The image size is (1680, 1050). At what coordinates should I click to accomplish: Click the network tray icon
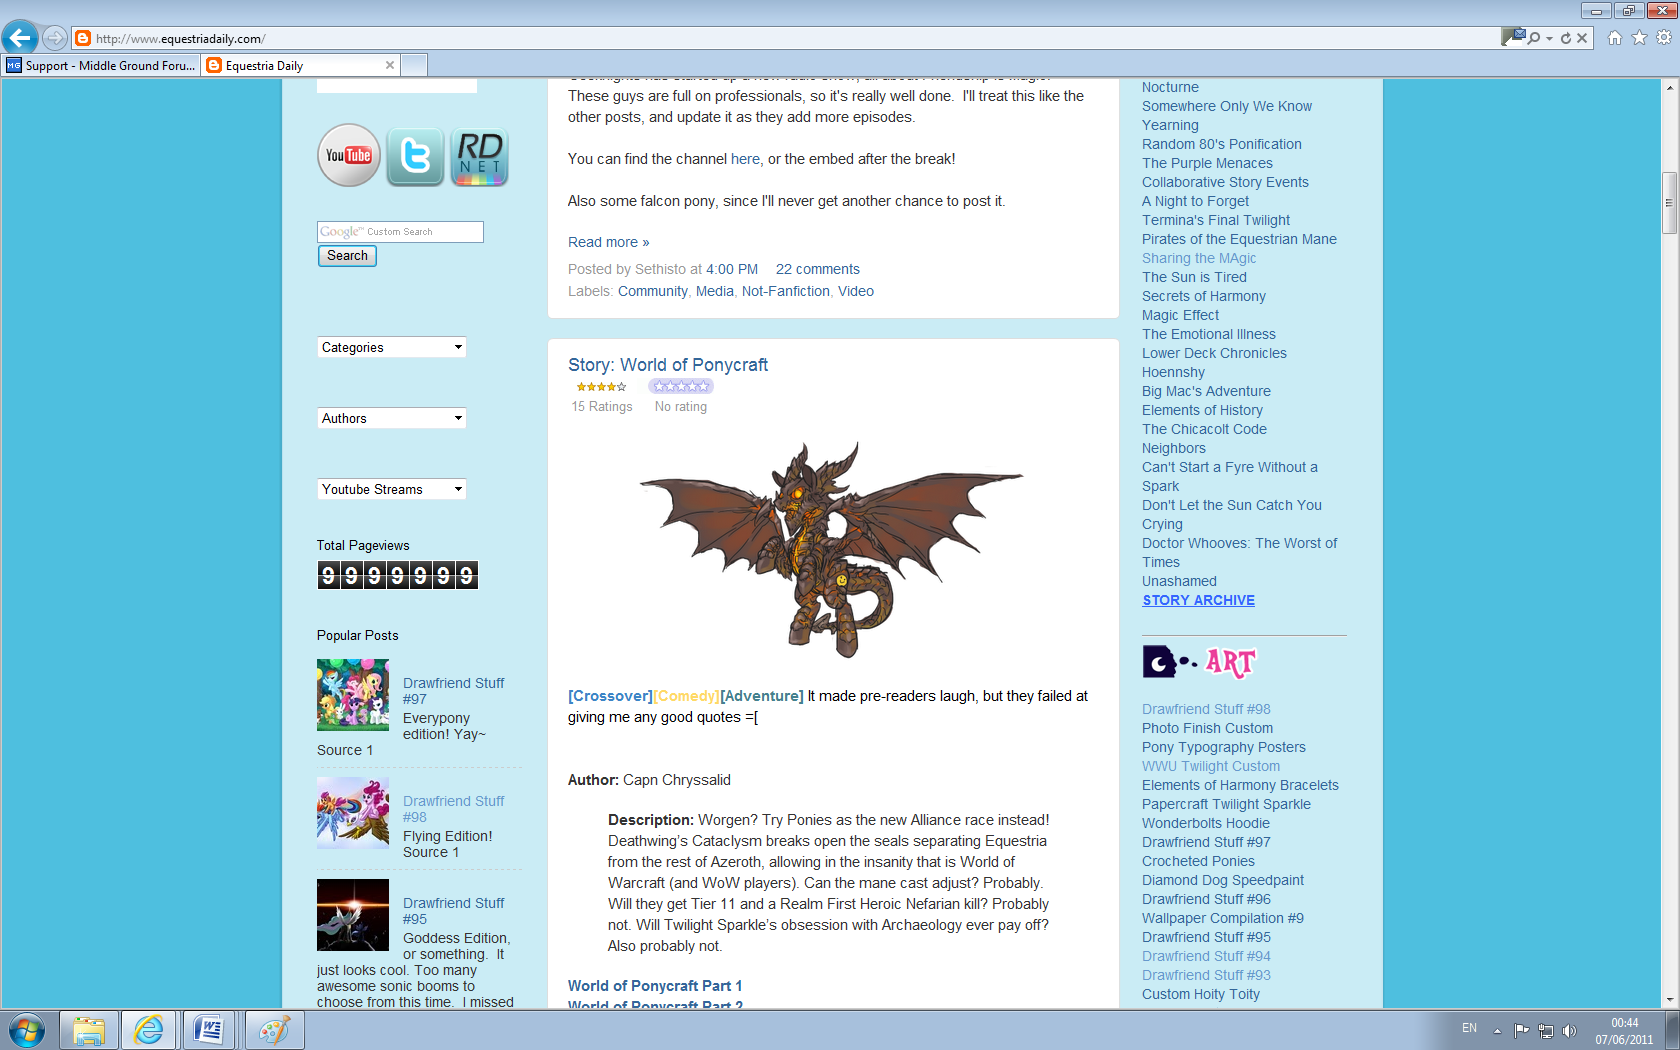tap(1546, 1030)
